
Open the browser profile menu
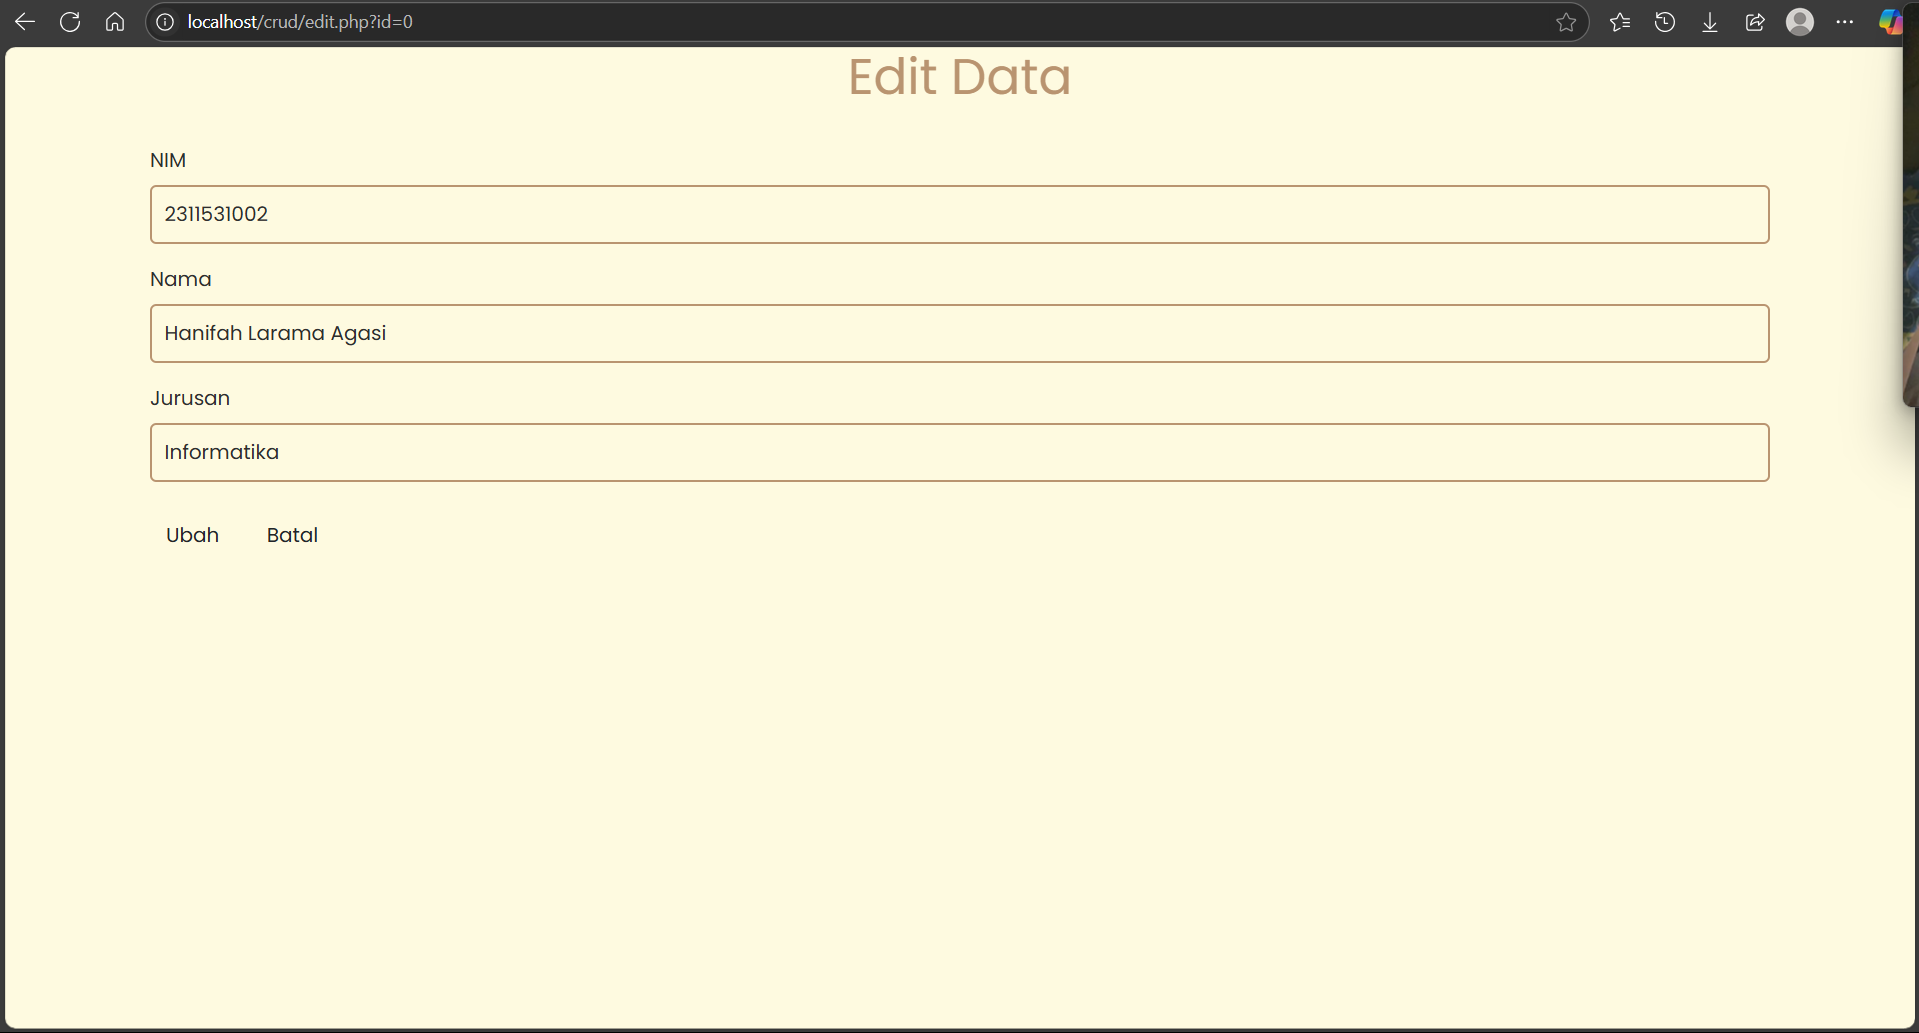pos(1800,22)
